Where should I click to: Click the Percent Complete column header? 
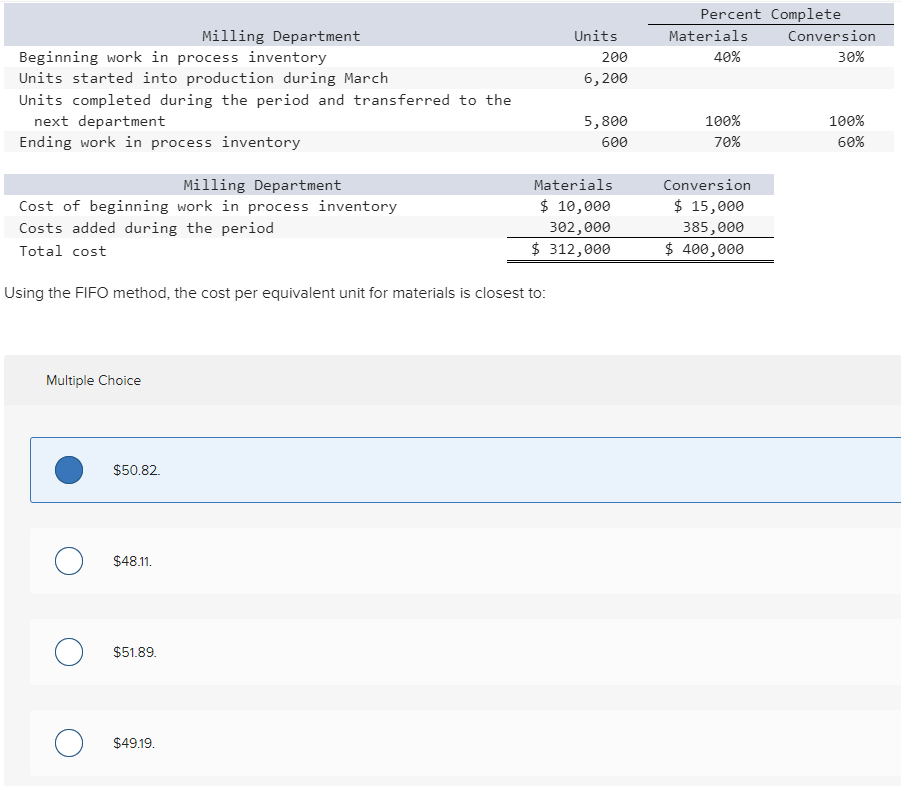pos(772,13)
